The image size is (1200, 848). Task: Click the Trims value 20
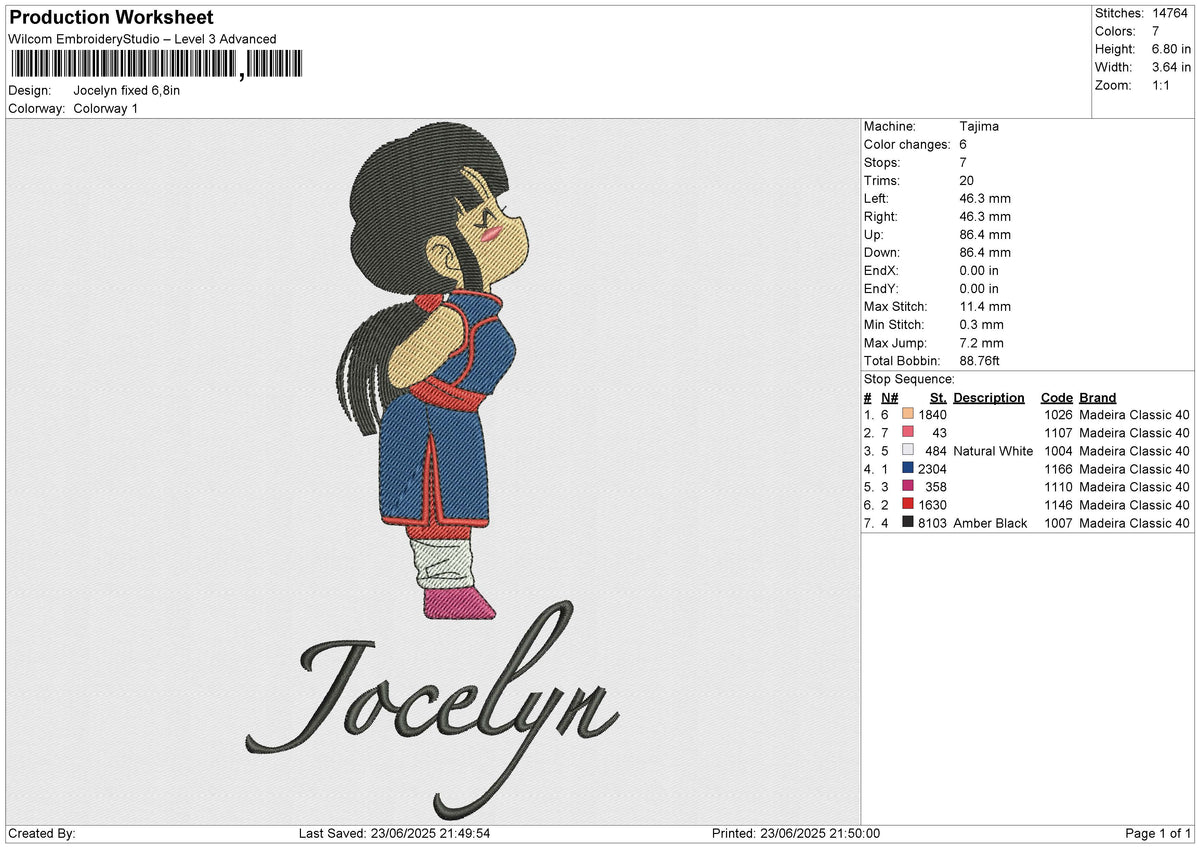[967, 180]
